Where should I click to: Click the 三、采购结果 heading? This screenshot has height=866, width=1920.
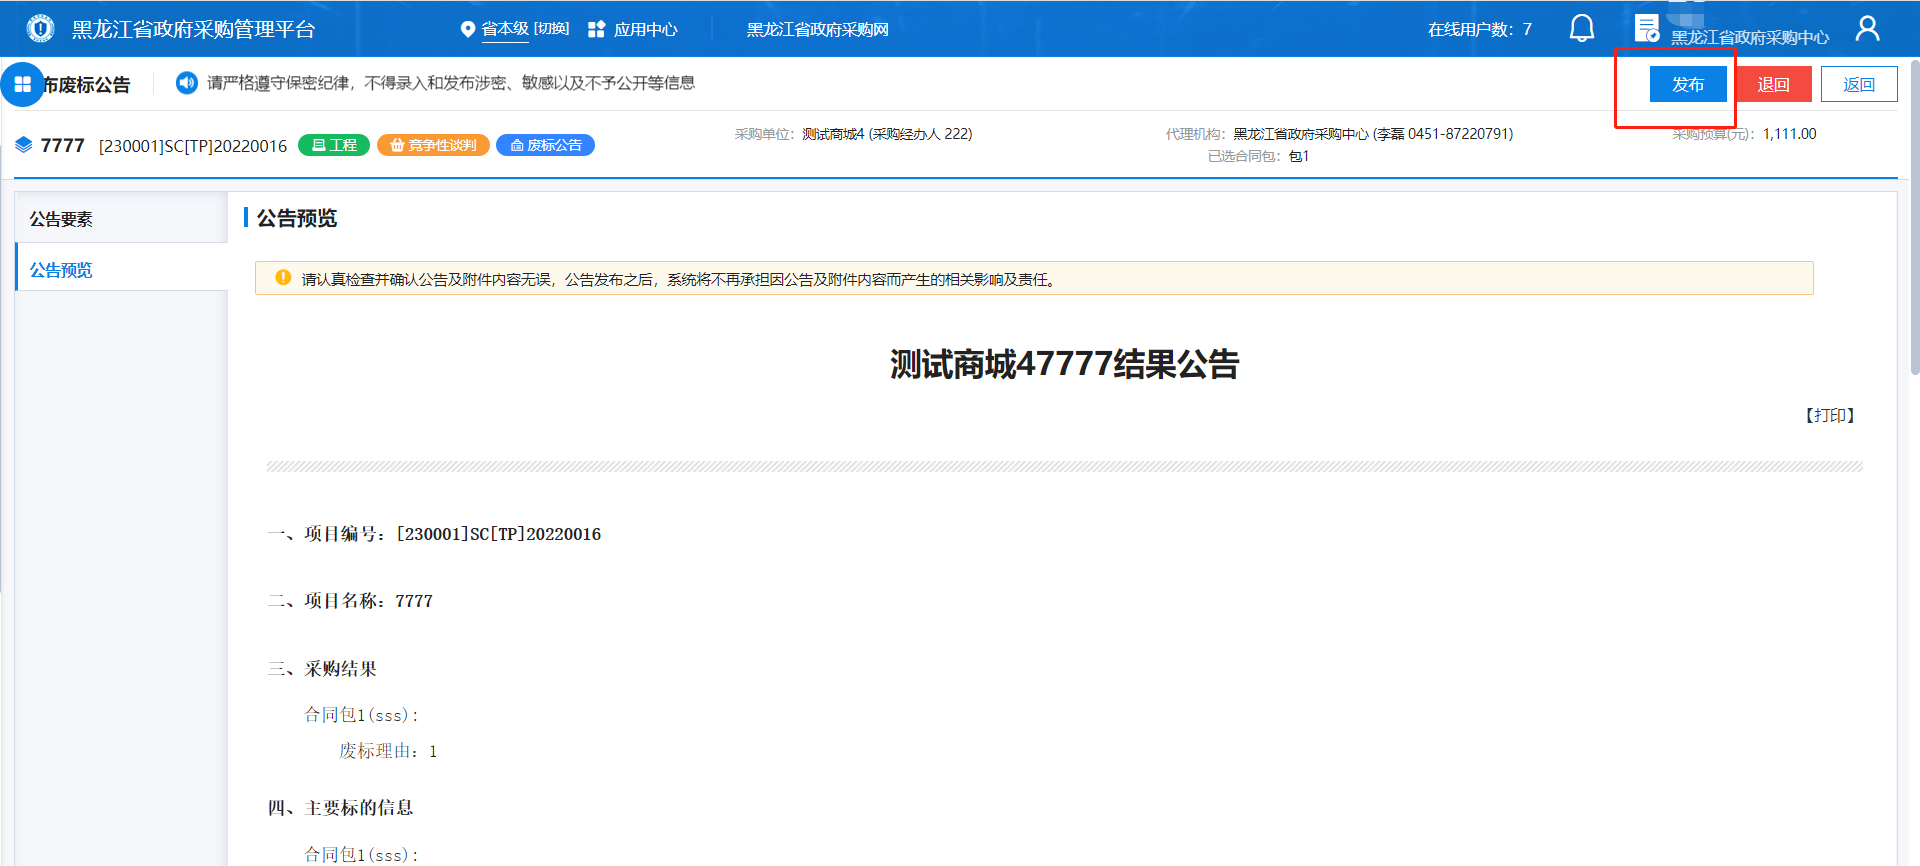point(322,669)
